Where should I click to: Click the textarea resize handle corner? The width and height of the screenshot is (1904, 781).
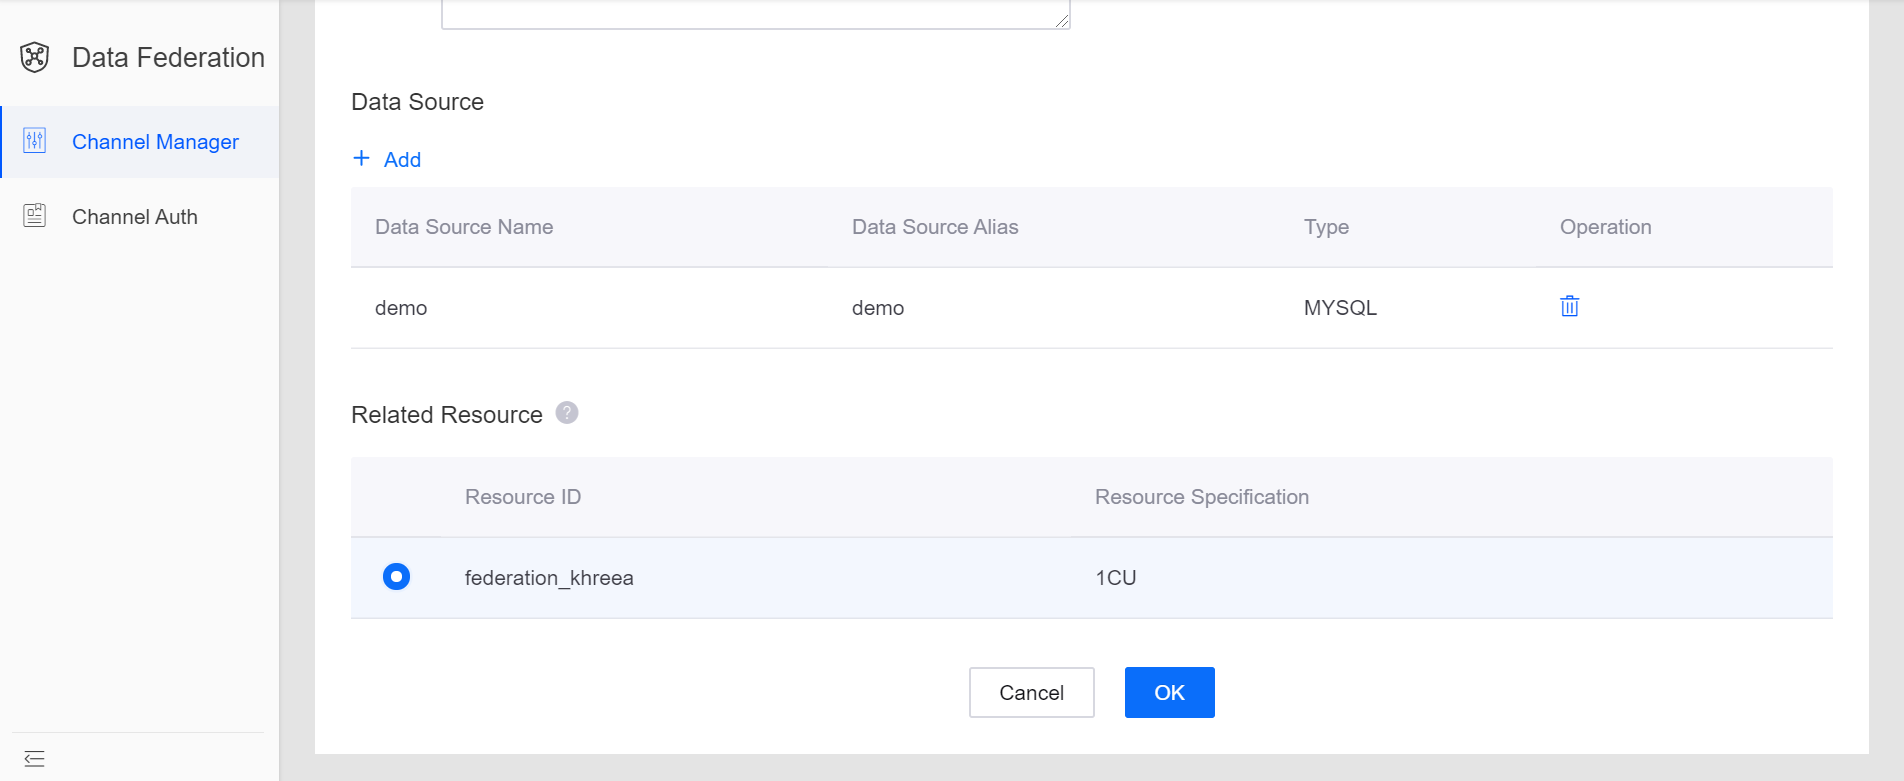[x=1062, y=20]
